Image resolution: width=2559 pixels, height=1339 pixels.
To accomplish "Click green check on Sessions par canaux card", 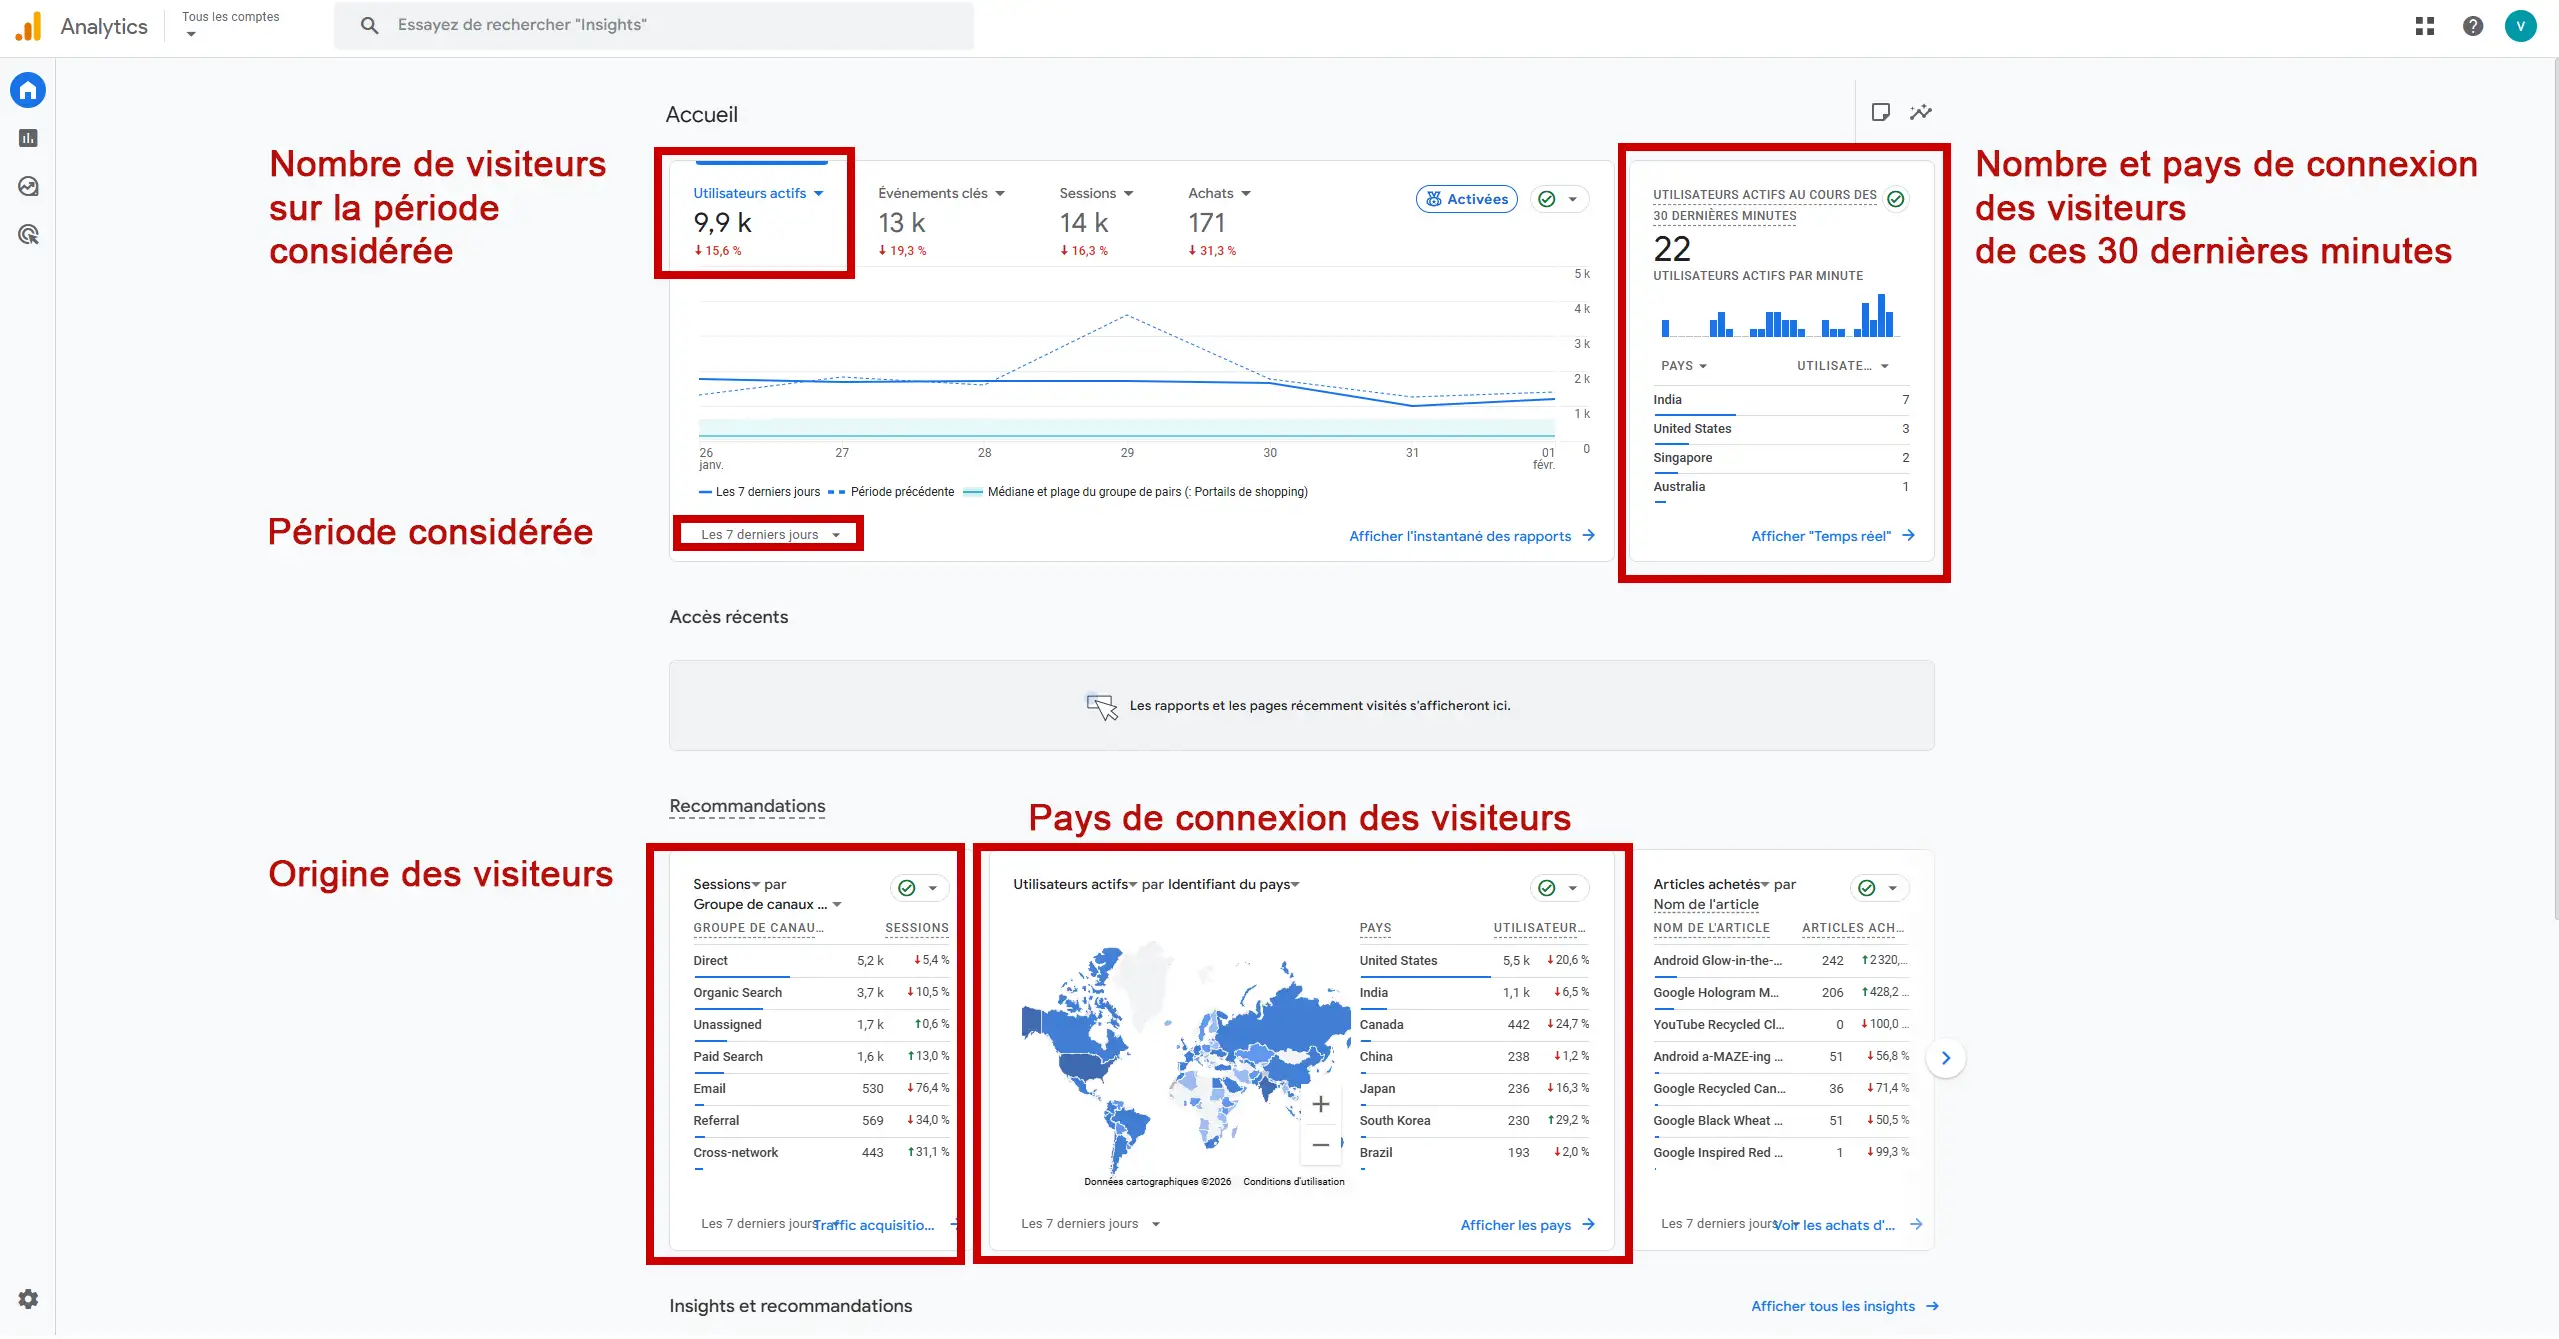I will pyautogui.click(x=907, y=888).
